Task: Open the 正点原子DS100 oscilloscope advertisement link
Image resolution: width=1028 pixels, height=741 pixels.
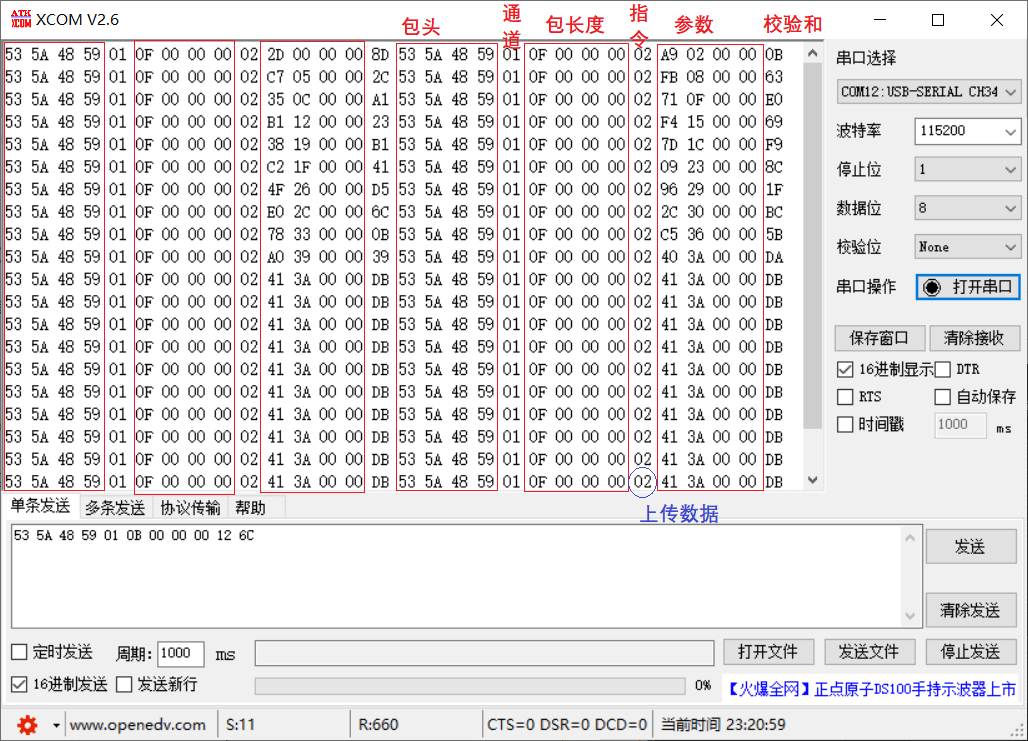Action: coord(872,689)
